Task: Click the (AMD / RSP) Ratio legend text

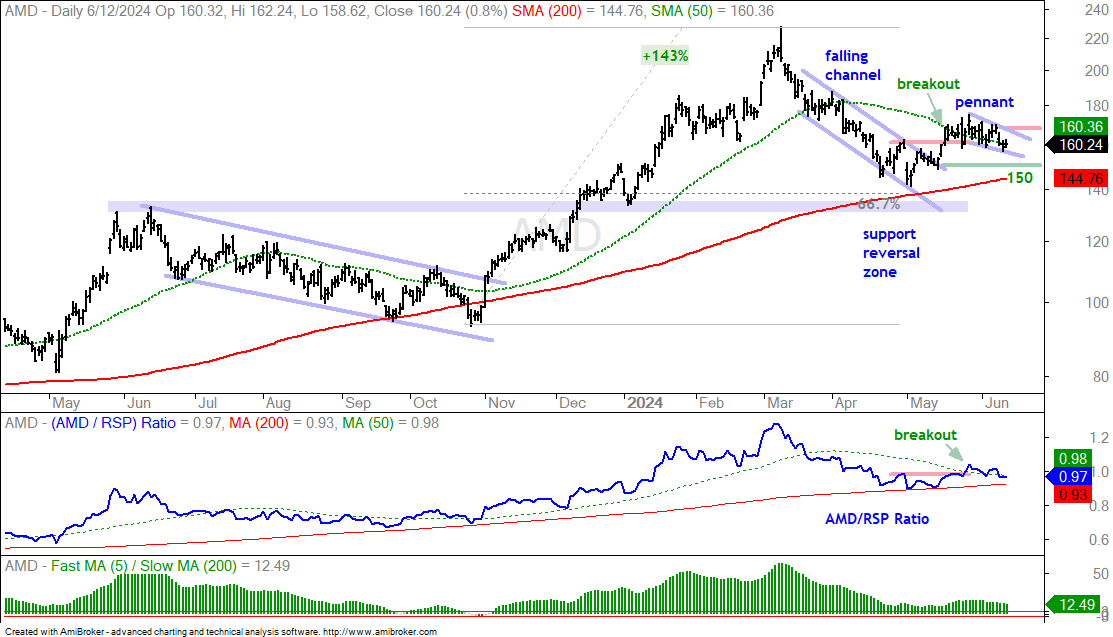Action: tap(114, 423)
